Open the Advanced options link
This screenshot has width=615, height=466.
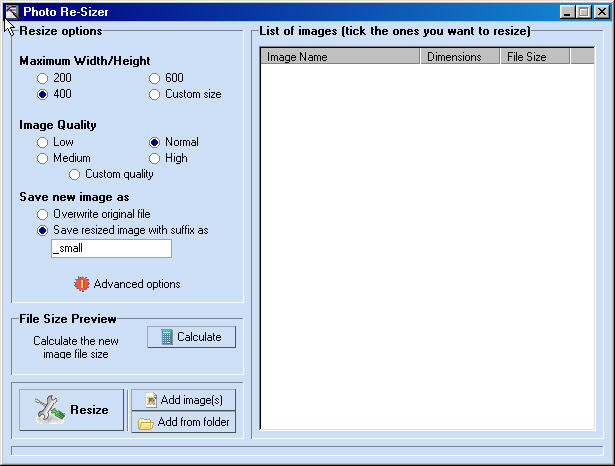[137, 284]
